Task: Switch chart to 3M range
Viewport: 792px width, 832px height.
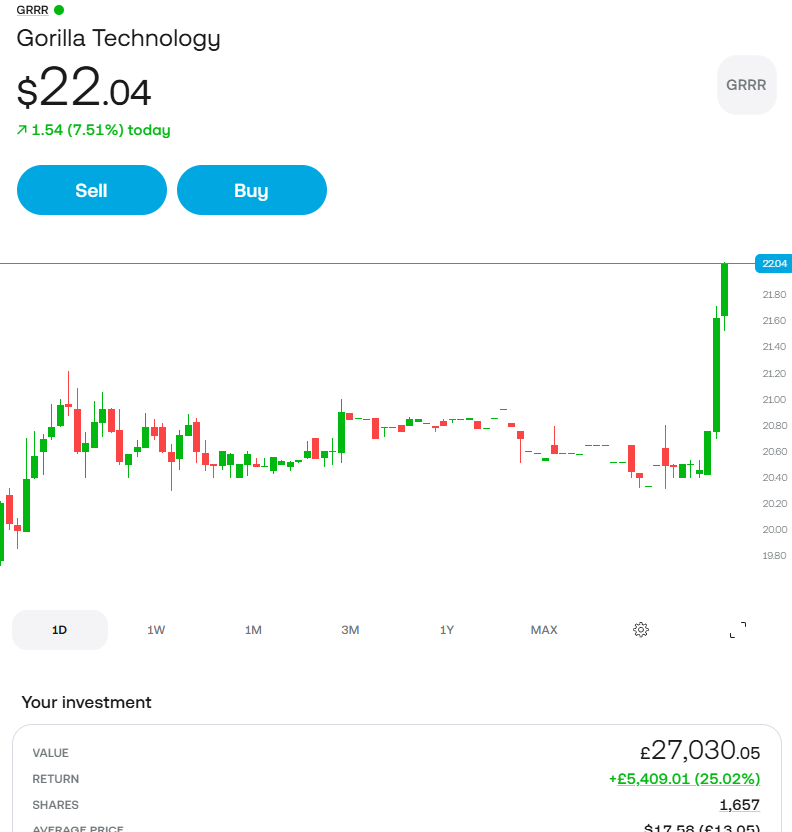Action: (350, 630)
